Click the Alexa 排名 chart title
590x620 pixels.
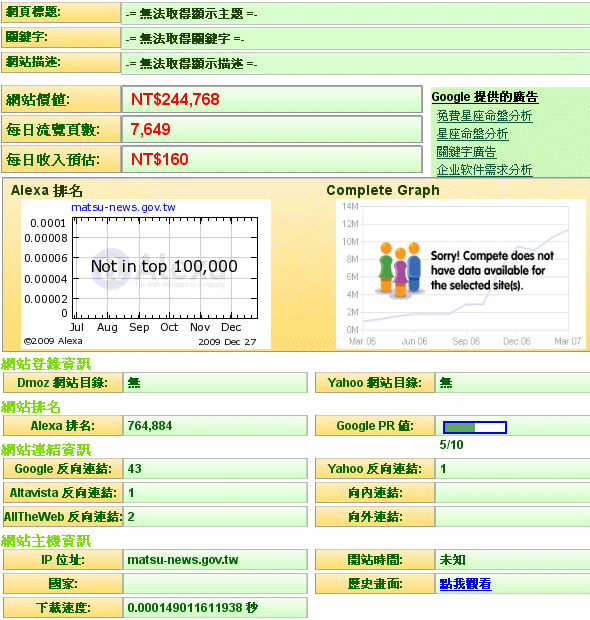point(47,191)
